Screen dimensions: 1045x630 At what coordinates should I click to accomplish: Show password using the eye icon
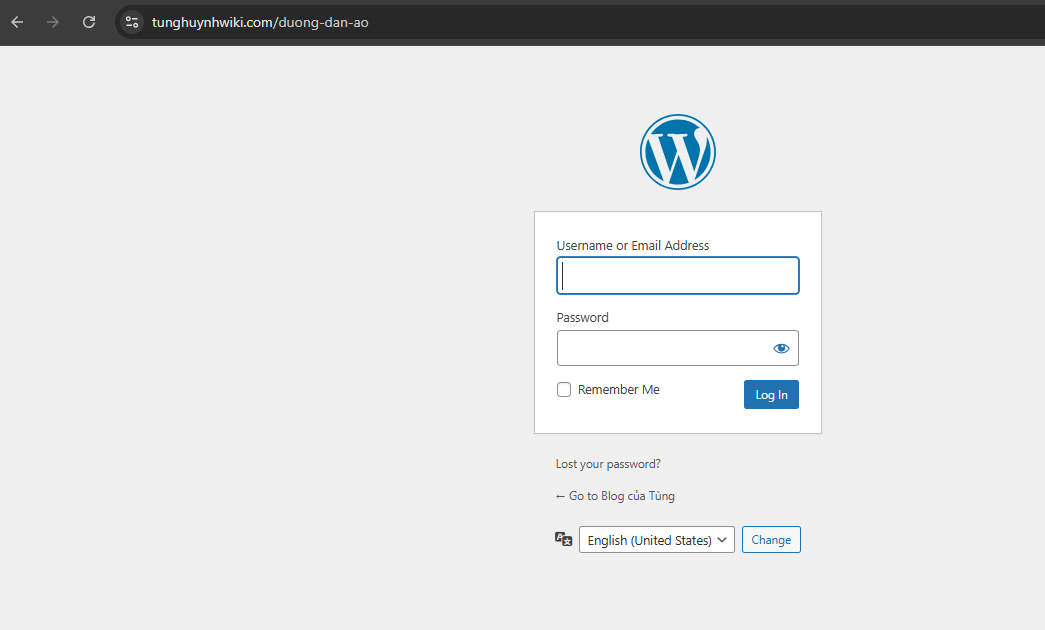click(x=781, y=348)
